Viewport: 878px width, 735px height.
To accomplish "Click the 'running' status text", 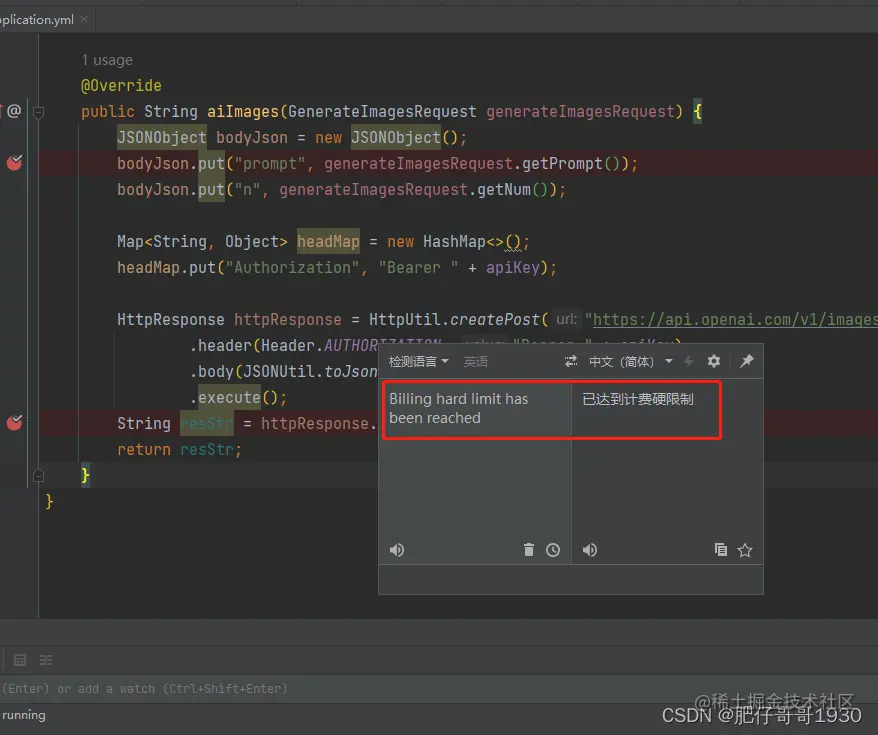I will coord(24,715).
